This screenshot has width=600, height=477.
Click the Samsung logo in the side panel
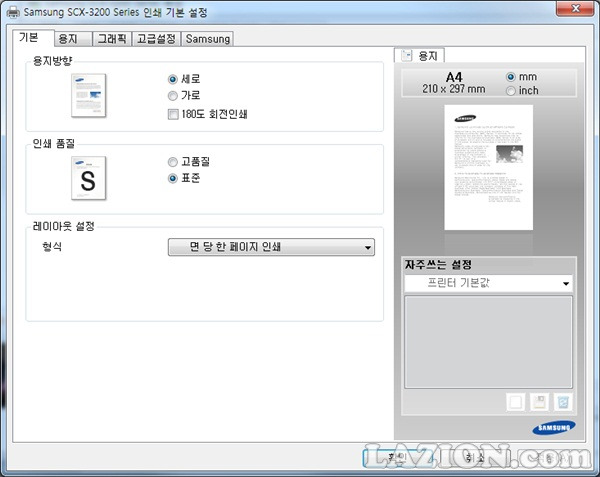(x=554, y=428)
